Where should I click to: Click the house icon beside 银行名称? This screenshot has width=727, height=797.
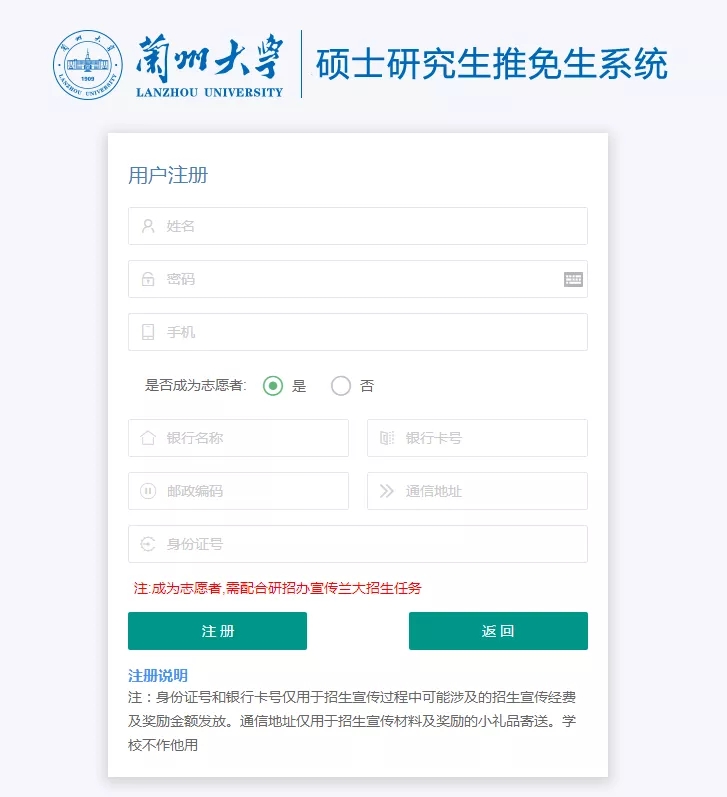[148, 438]
